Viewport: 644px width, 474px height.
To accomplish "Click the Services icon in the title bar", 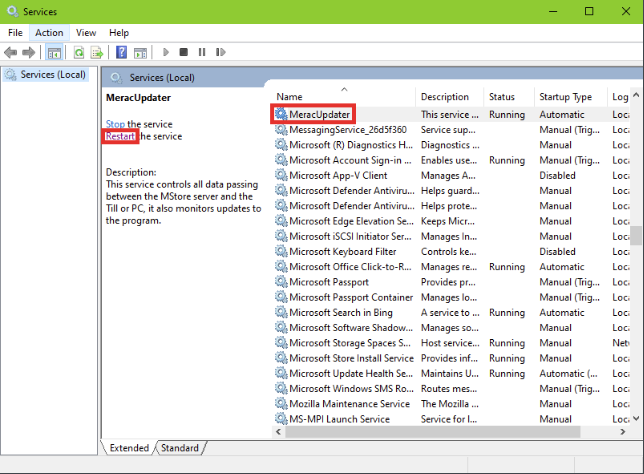I will (x=12, y=11).
